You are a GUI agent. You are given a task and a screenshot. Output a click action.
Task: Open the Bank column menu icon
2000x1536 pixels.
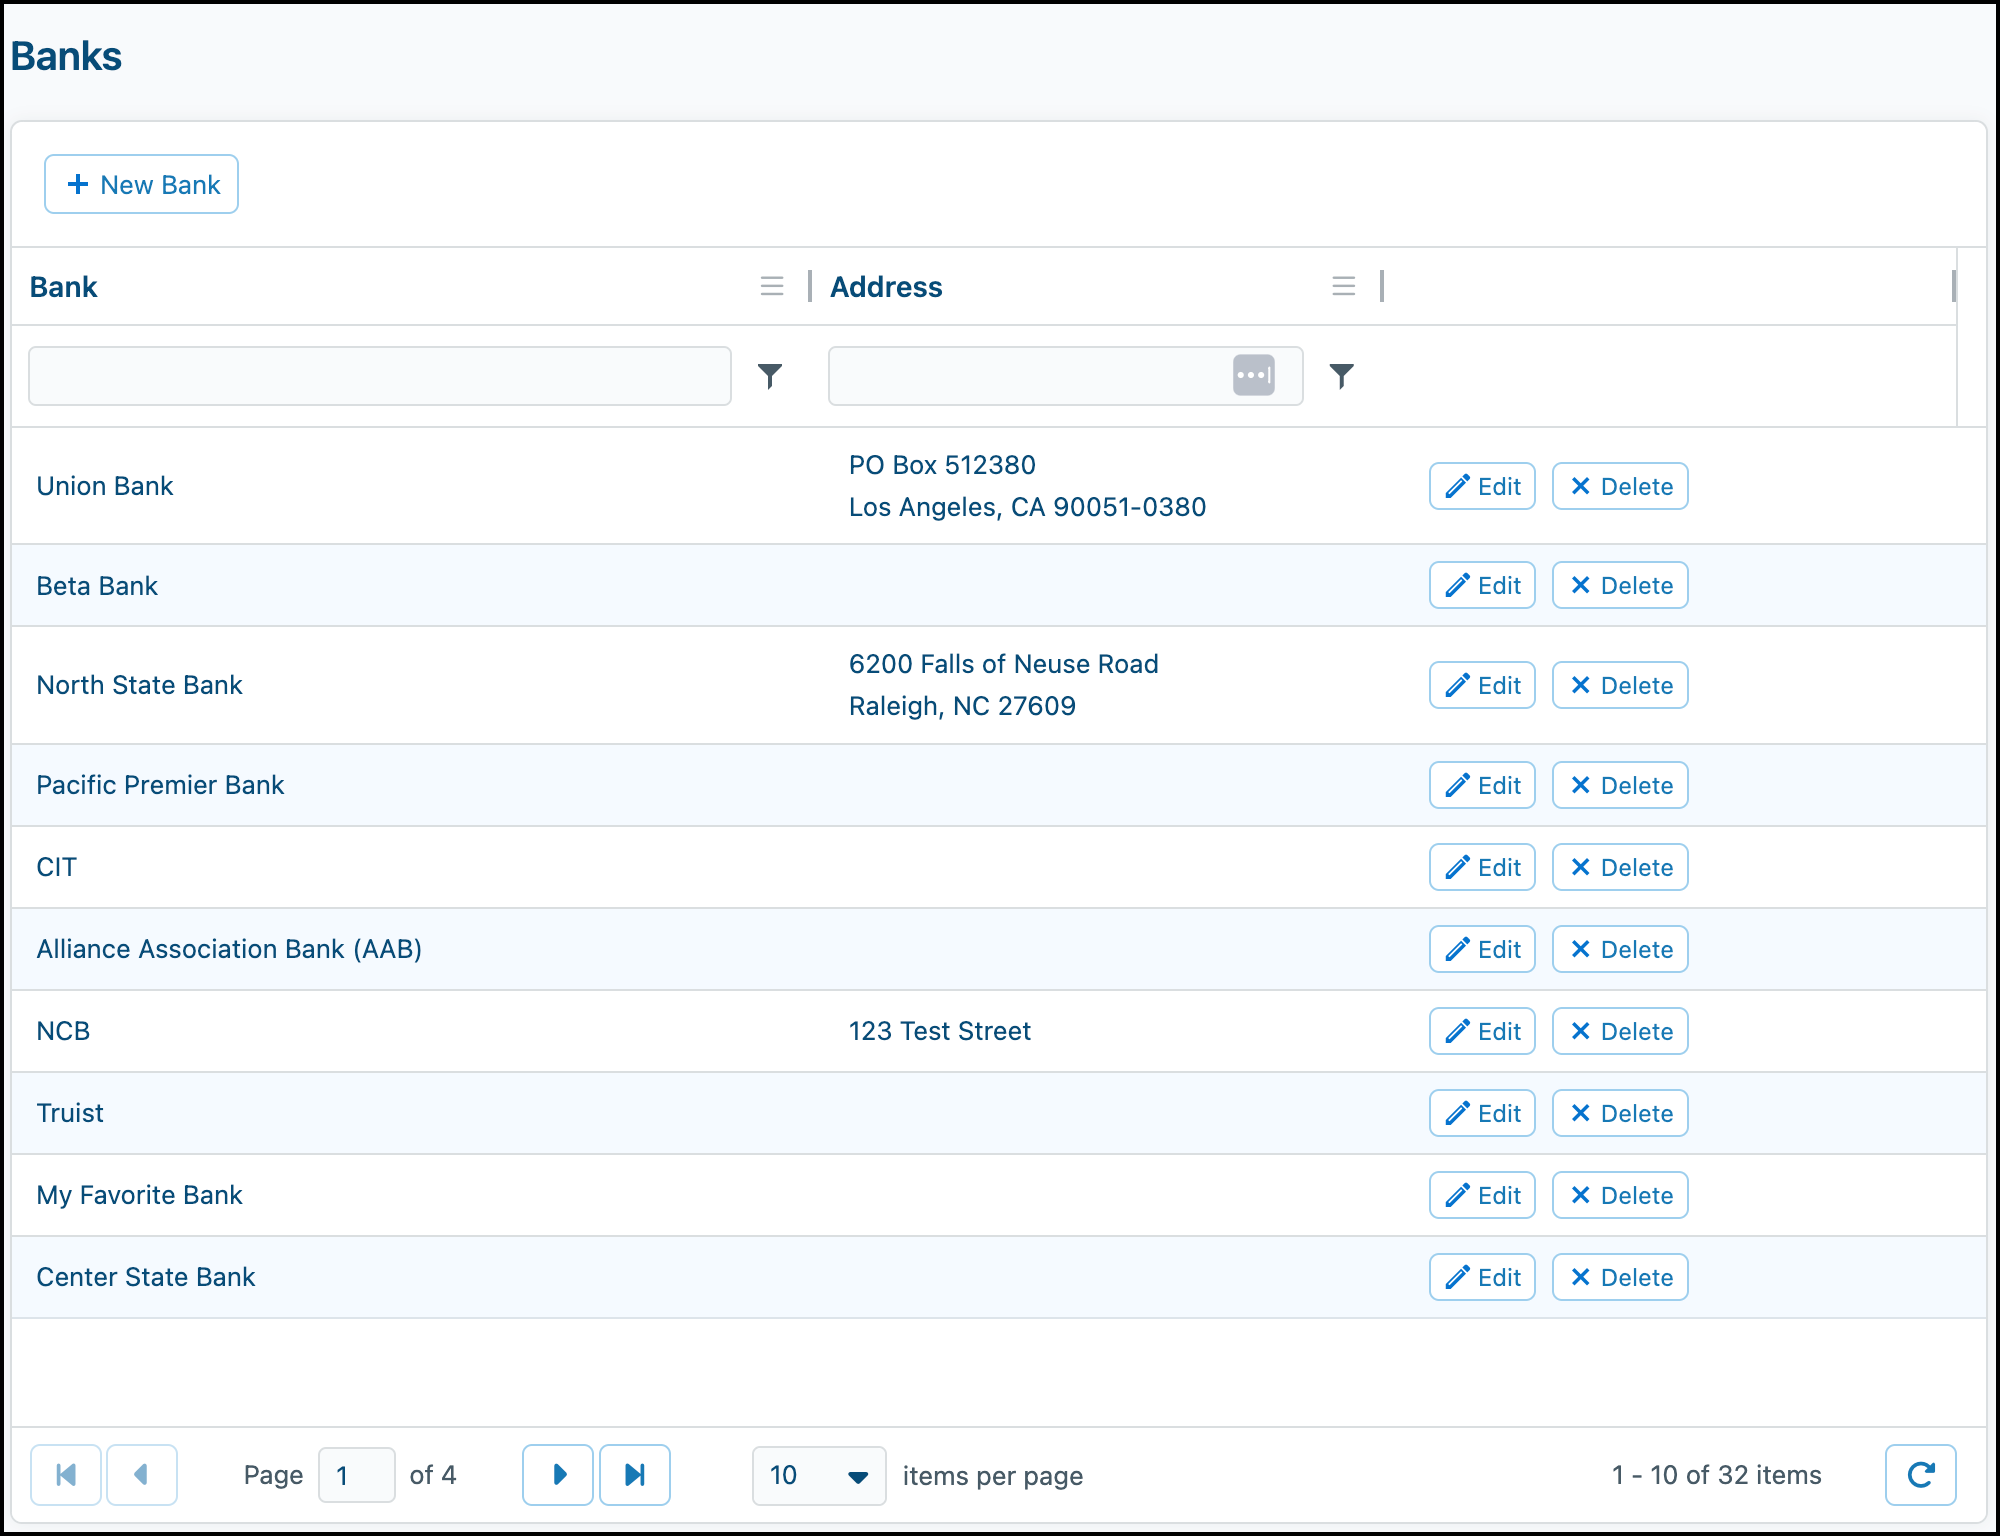point(772,287)
